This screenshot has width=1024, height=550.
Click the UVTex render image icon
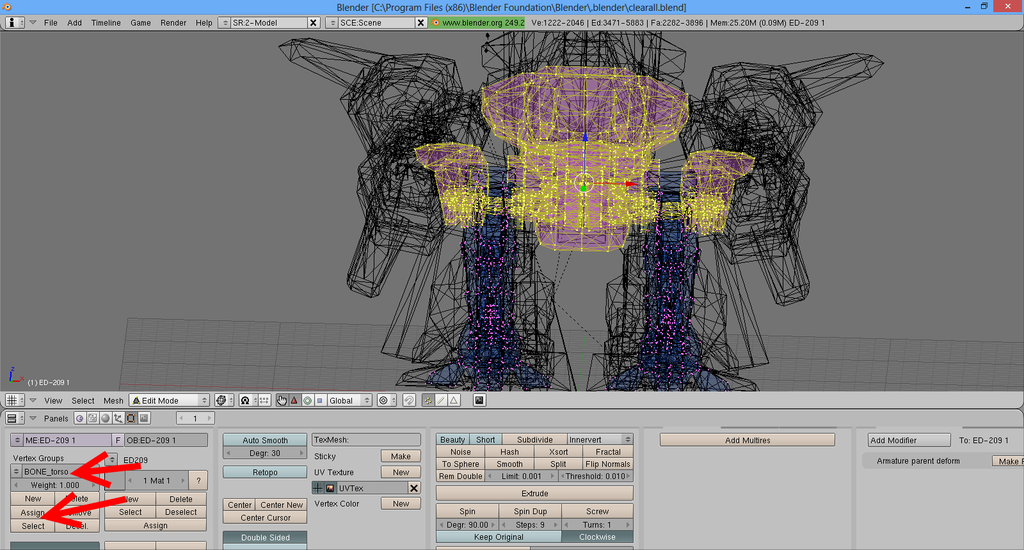tap(330, 488)
